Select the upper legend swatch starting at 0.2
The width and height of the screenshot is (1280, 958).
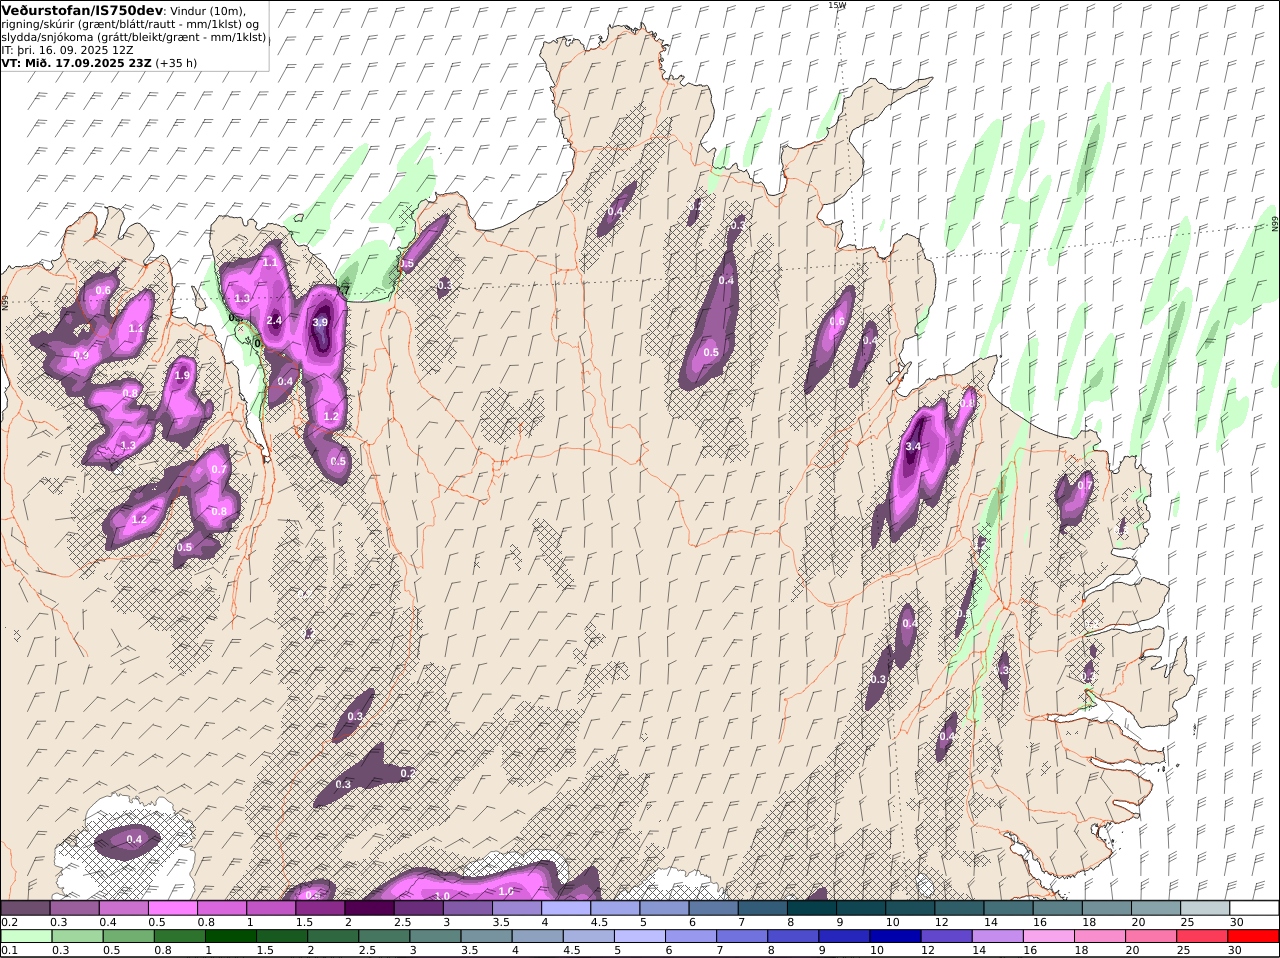25,908
